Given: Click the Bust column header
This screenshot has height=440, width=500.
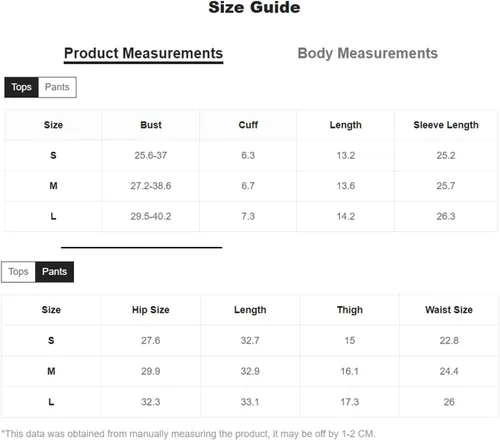Looking at the screenshot, I should click(x=151, y=125).
